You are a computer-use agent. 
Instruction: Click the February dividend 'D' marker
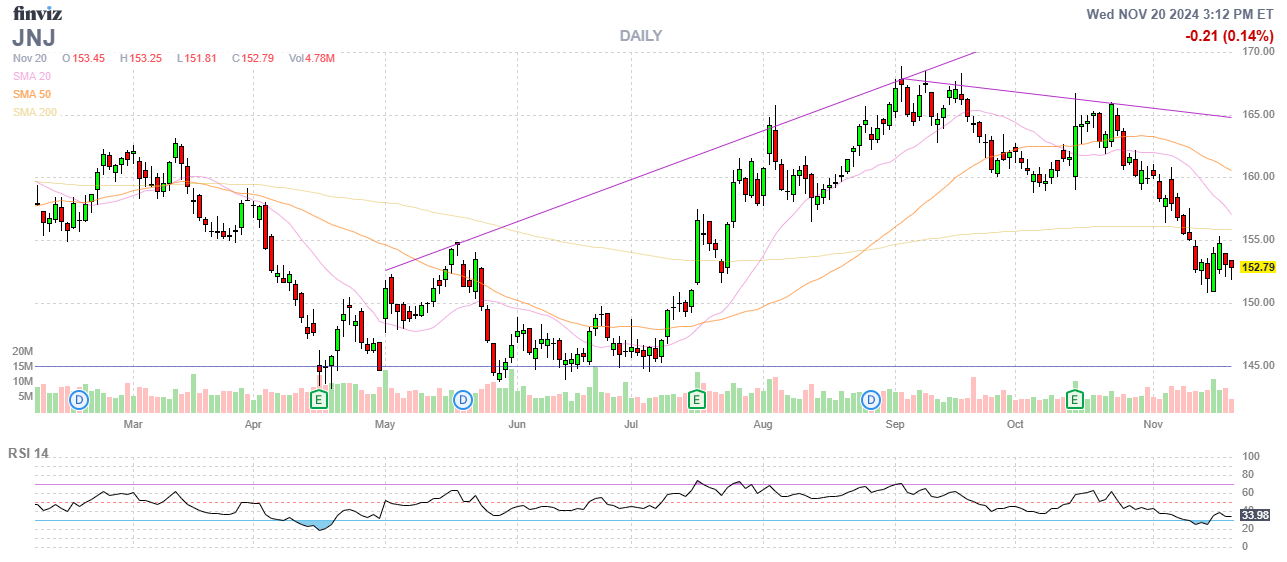click(79, 400)
